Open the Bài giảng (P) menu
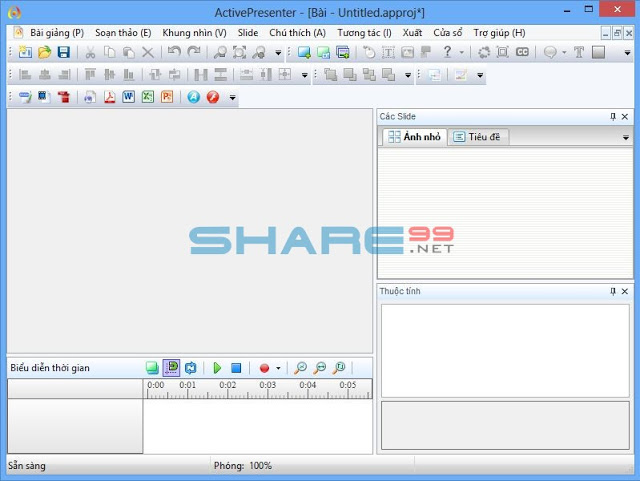Image resolution: width=640 pixels, height=481 pixels. click(57, 33)
